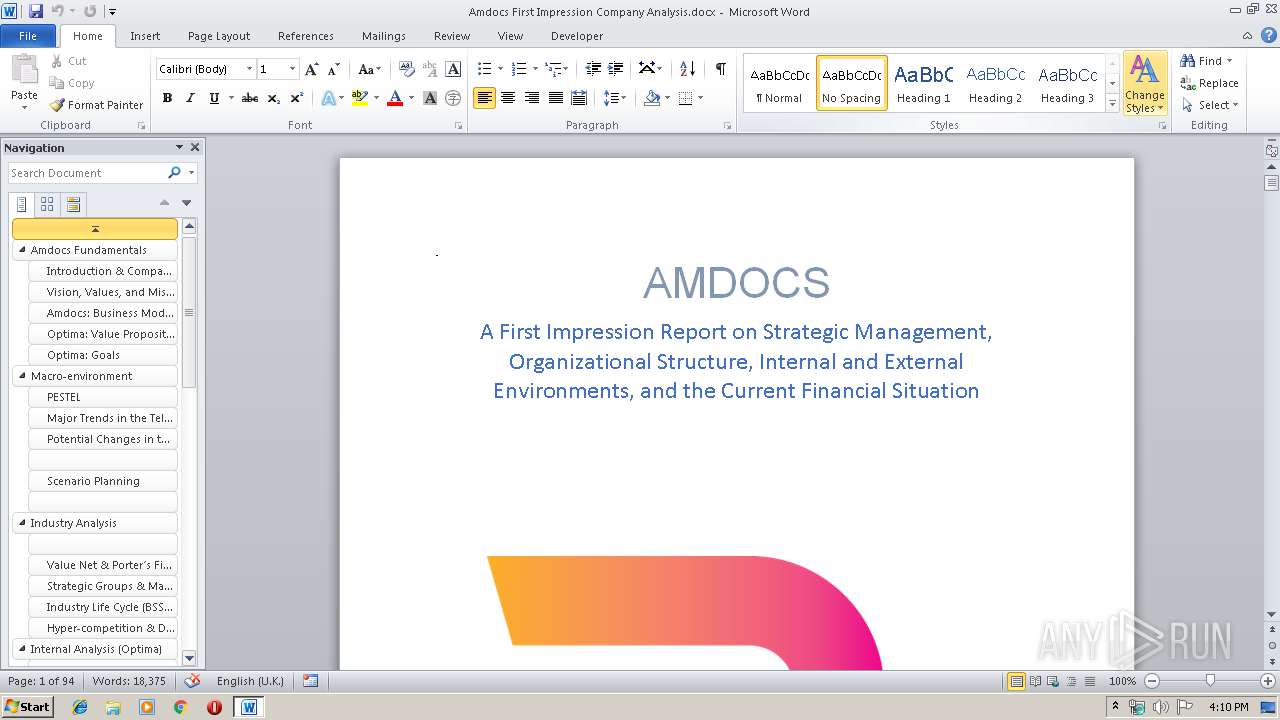The width and height of the screenshot is (1280, 720).
Task: Apply text highlight color
Action: 360,98
